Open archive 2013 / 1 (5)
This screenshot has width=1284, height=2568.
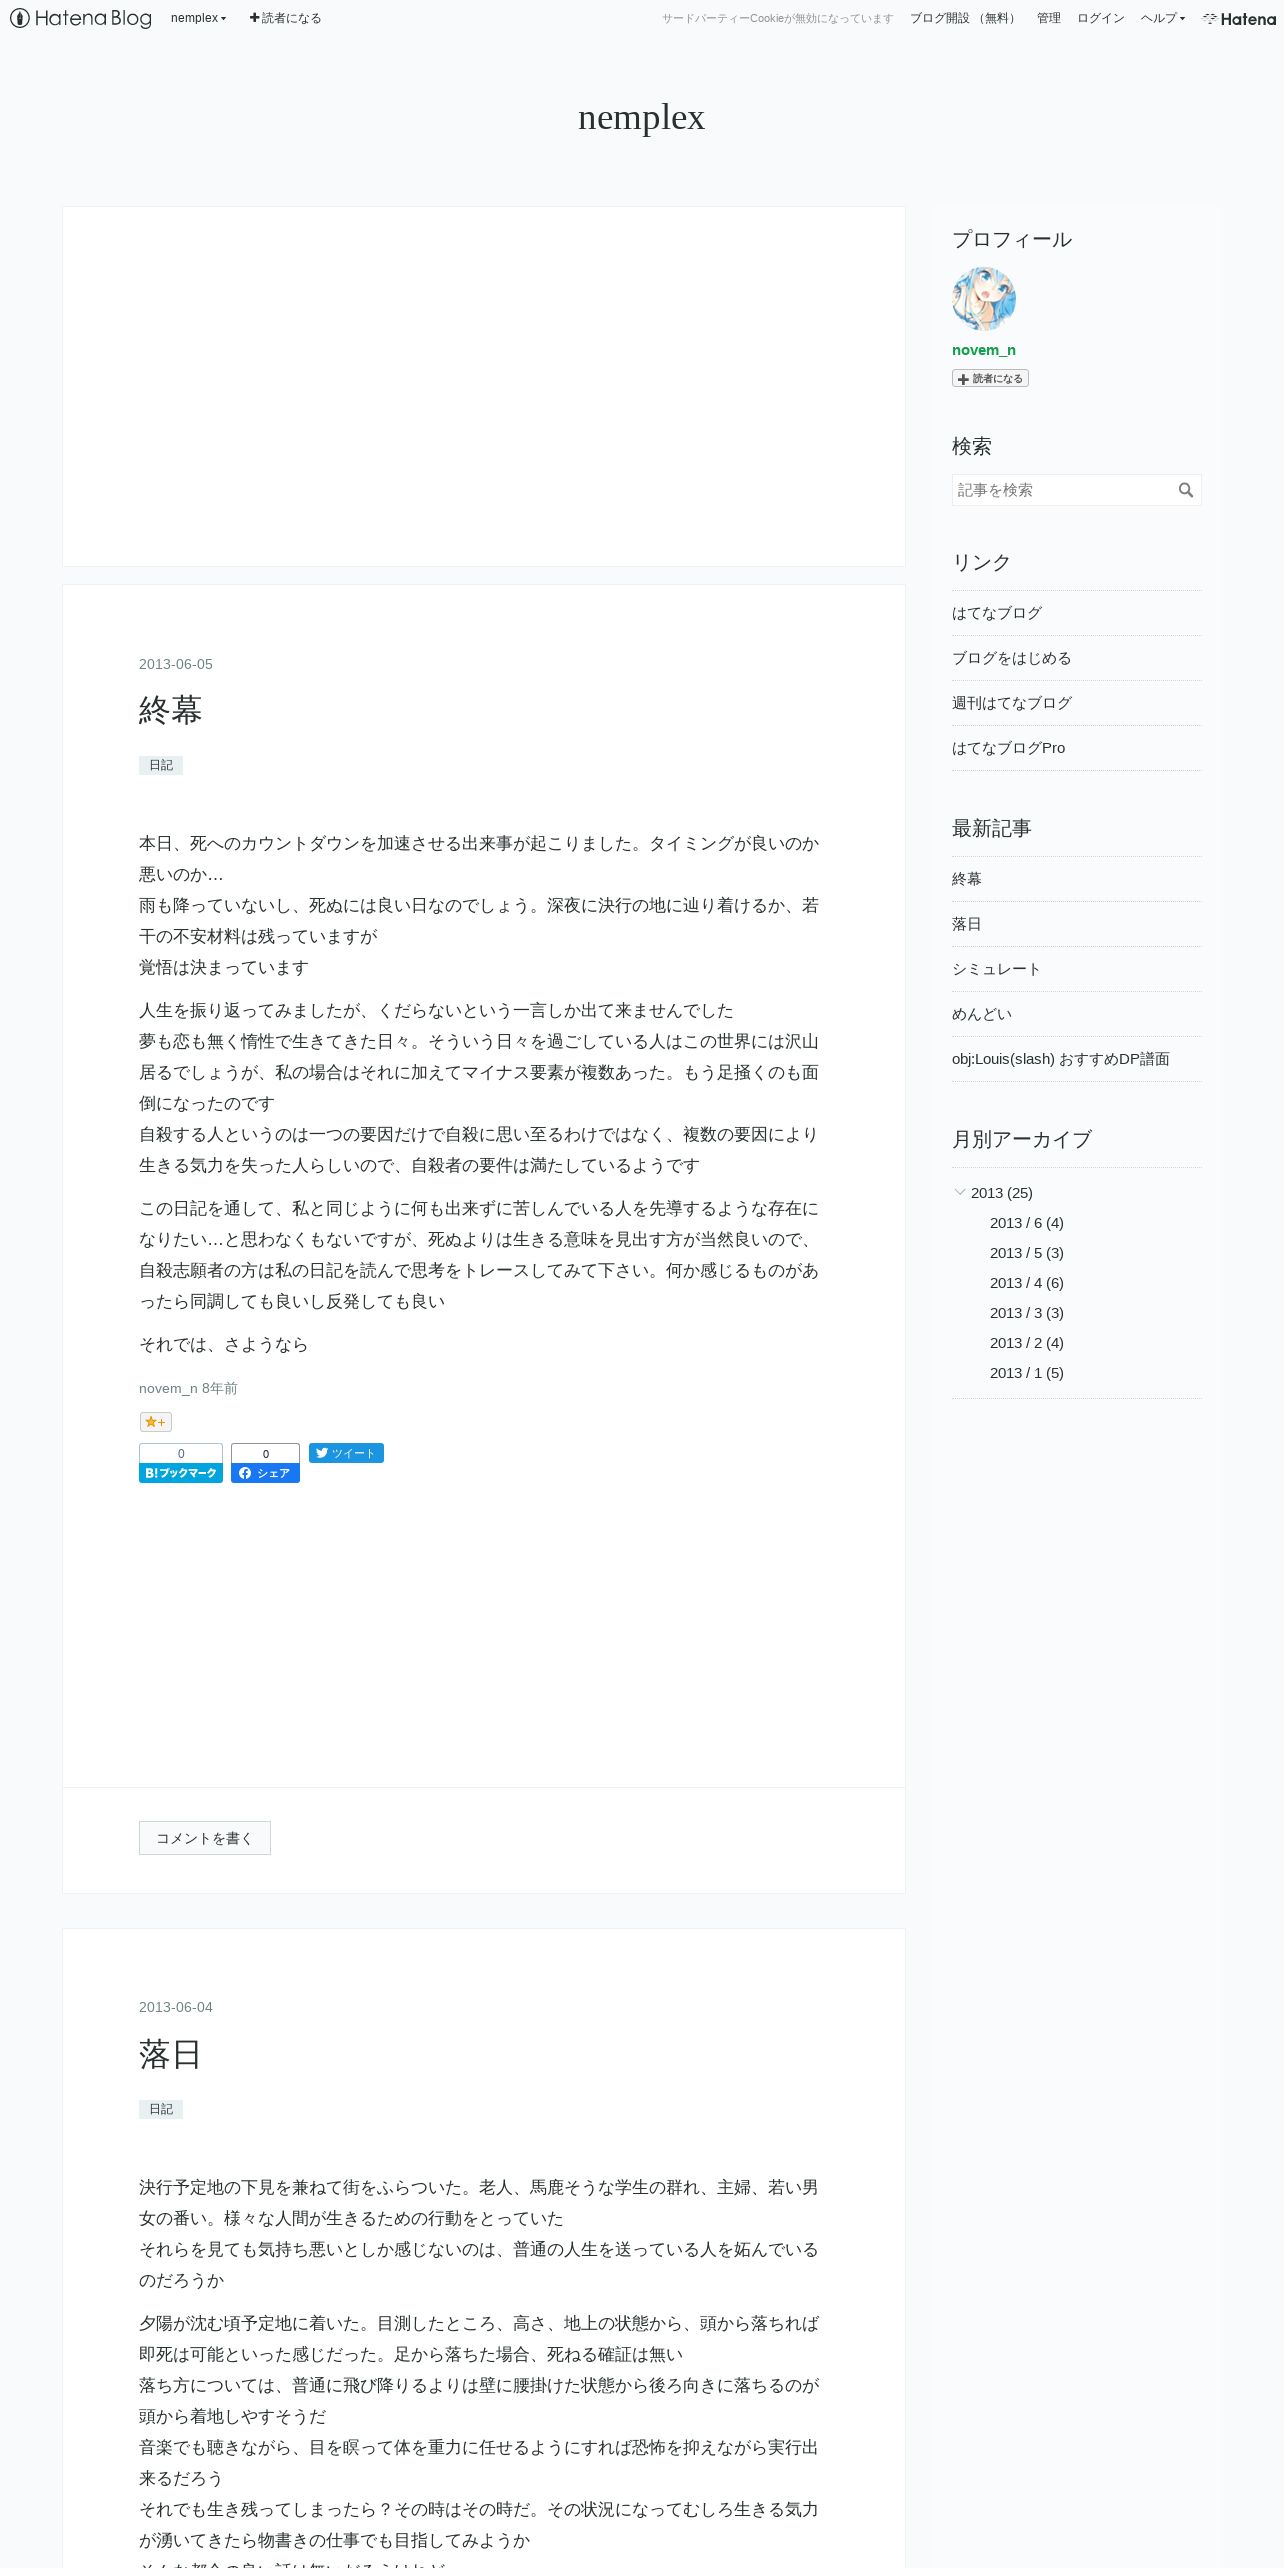click(x=1026, y=1373)
